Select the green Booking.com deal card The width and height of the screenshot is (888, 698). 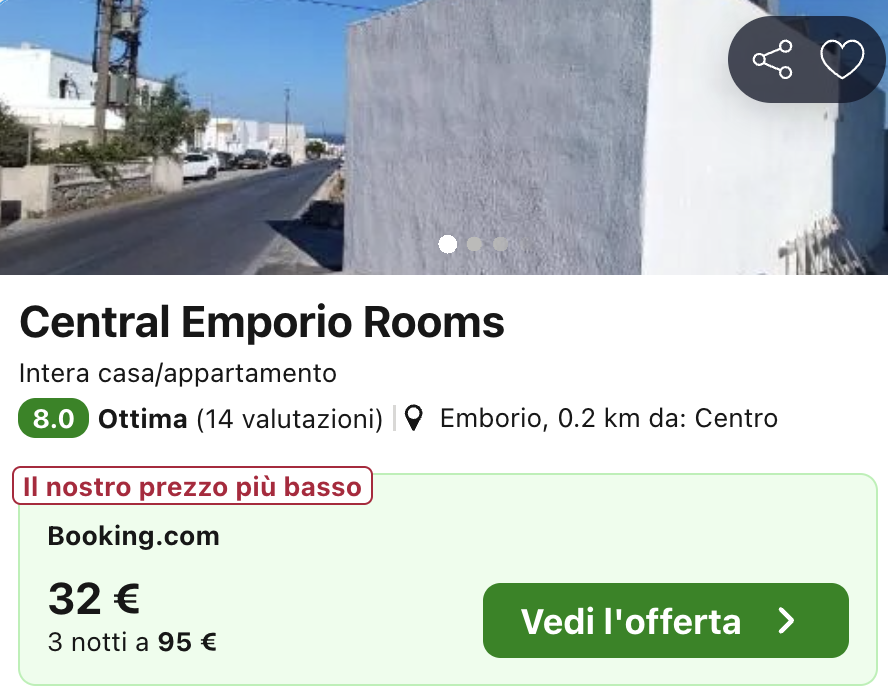(447, 579)
